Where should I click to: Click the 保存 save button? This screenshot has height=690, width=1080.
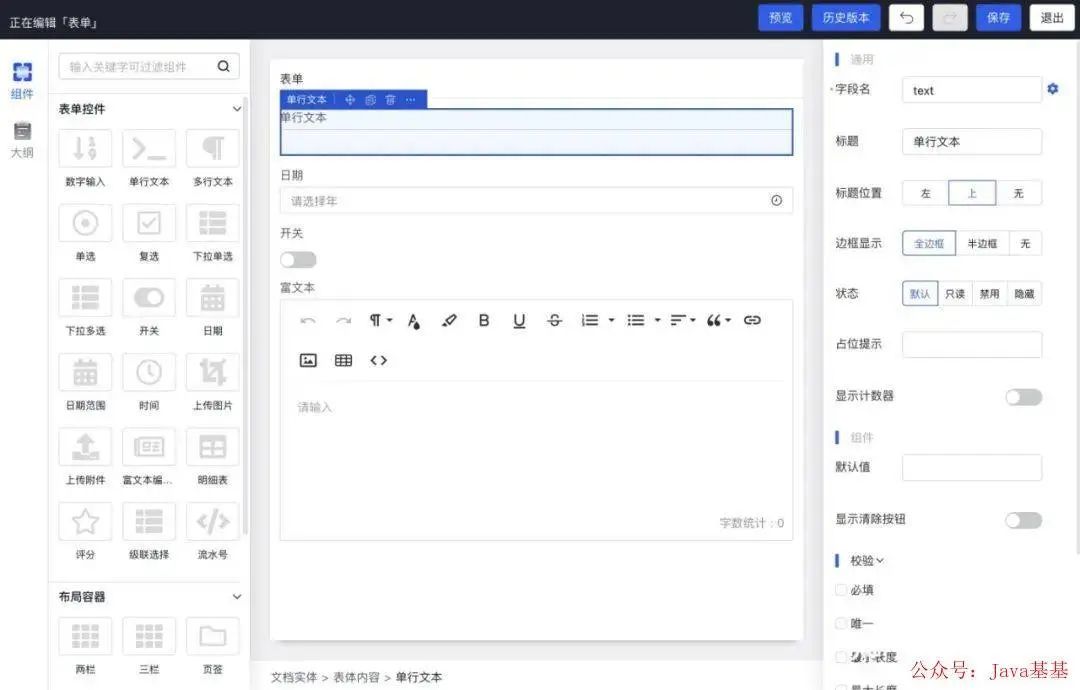click(x=998, y=18)
